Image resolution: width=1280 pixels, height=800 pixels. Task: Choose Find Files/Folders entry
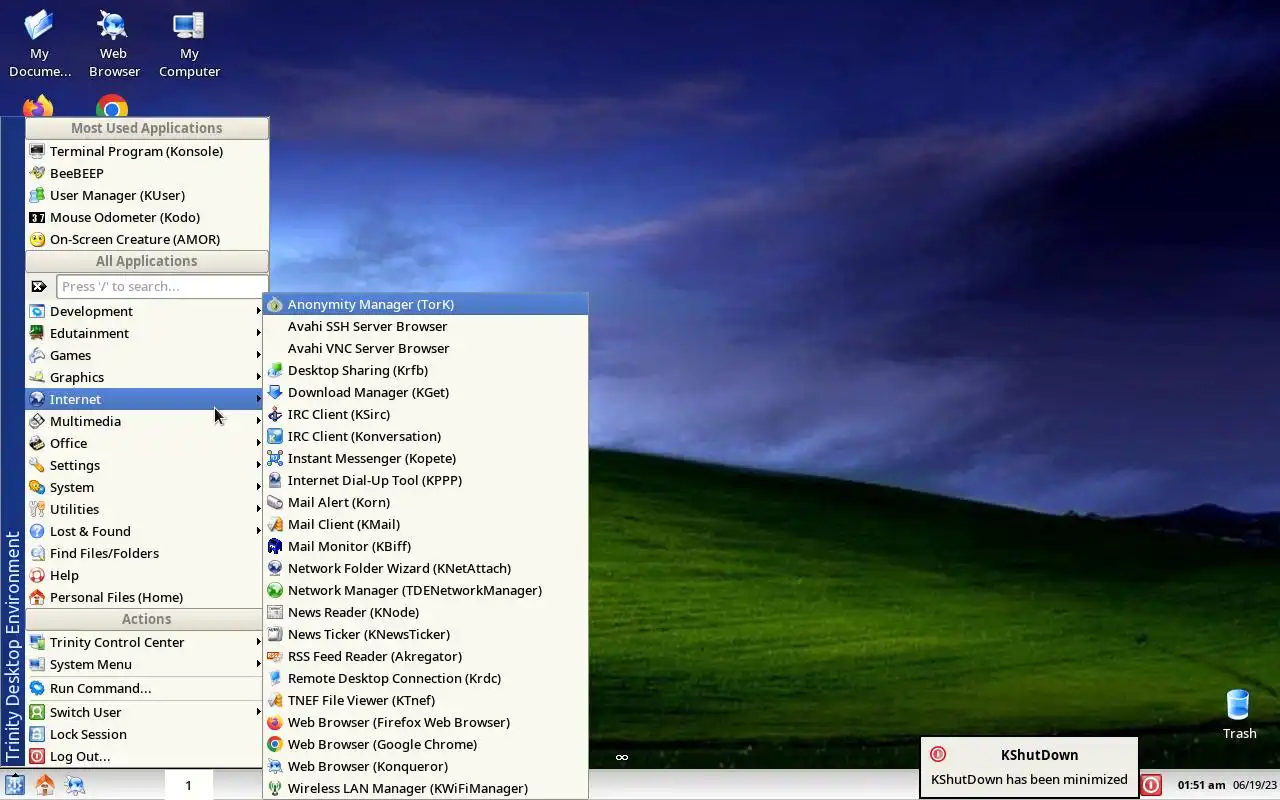(146, 553)
